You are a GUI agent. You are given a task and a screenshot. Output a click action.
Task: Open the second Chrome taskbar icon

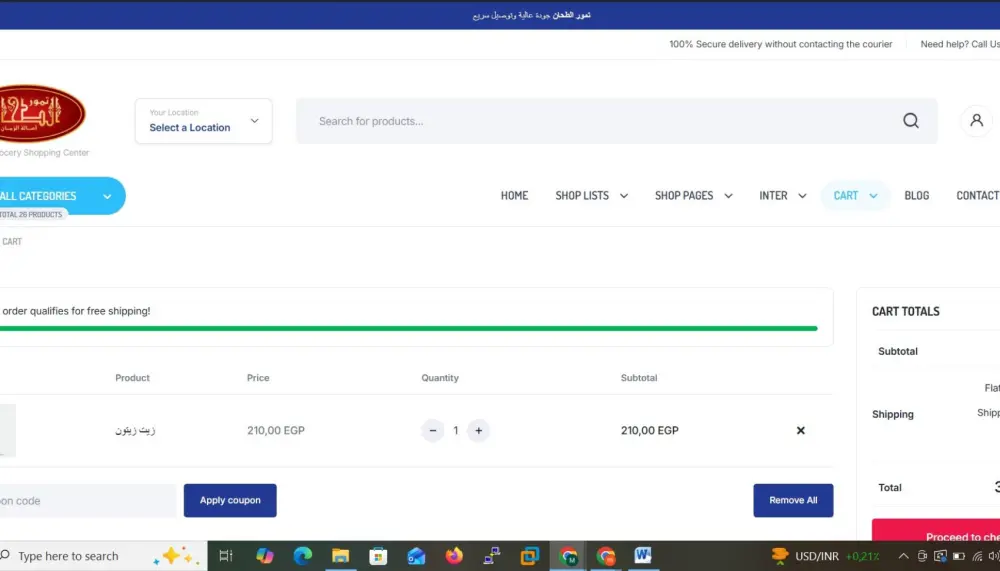[605, 556]
